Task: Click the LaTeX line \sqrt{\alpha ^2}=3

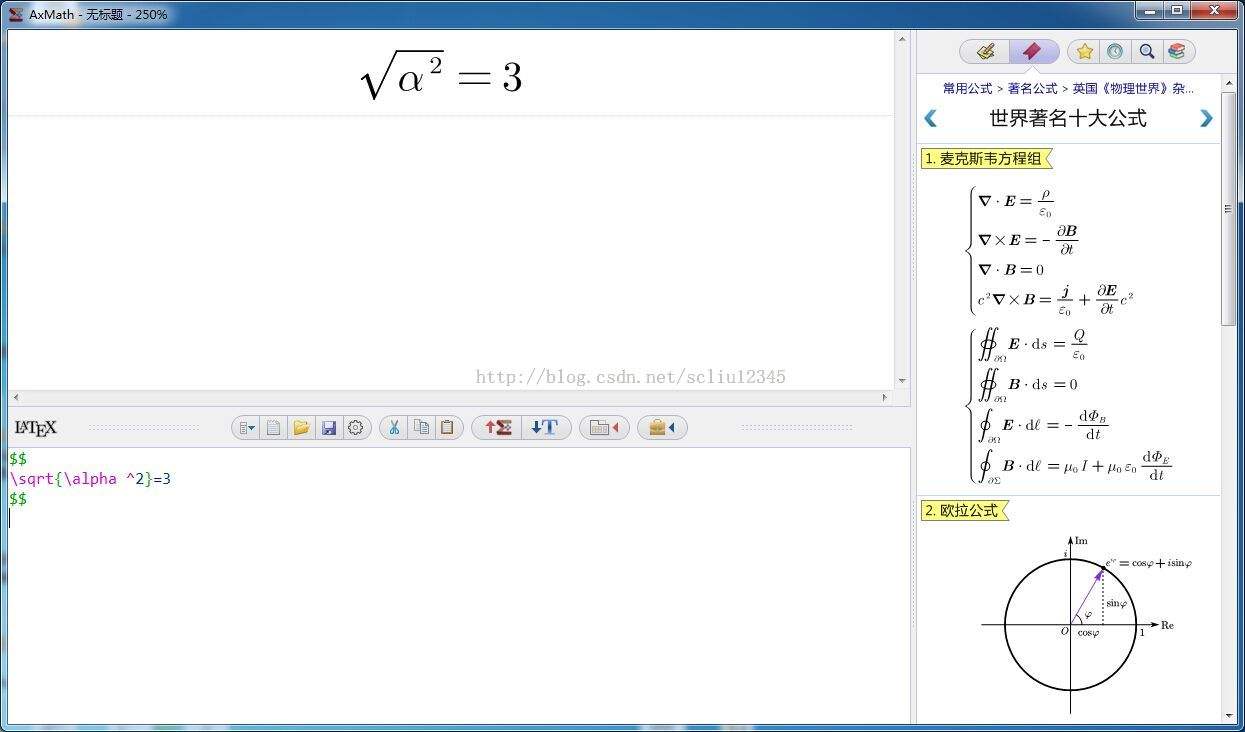Action: tap(90, 479)
